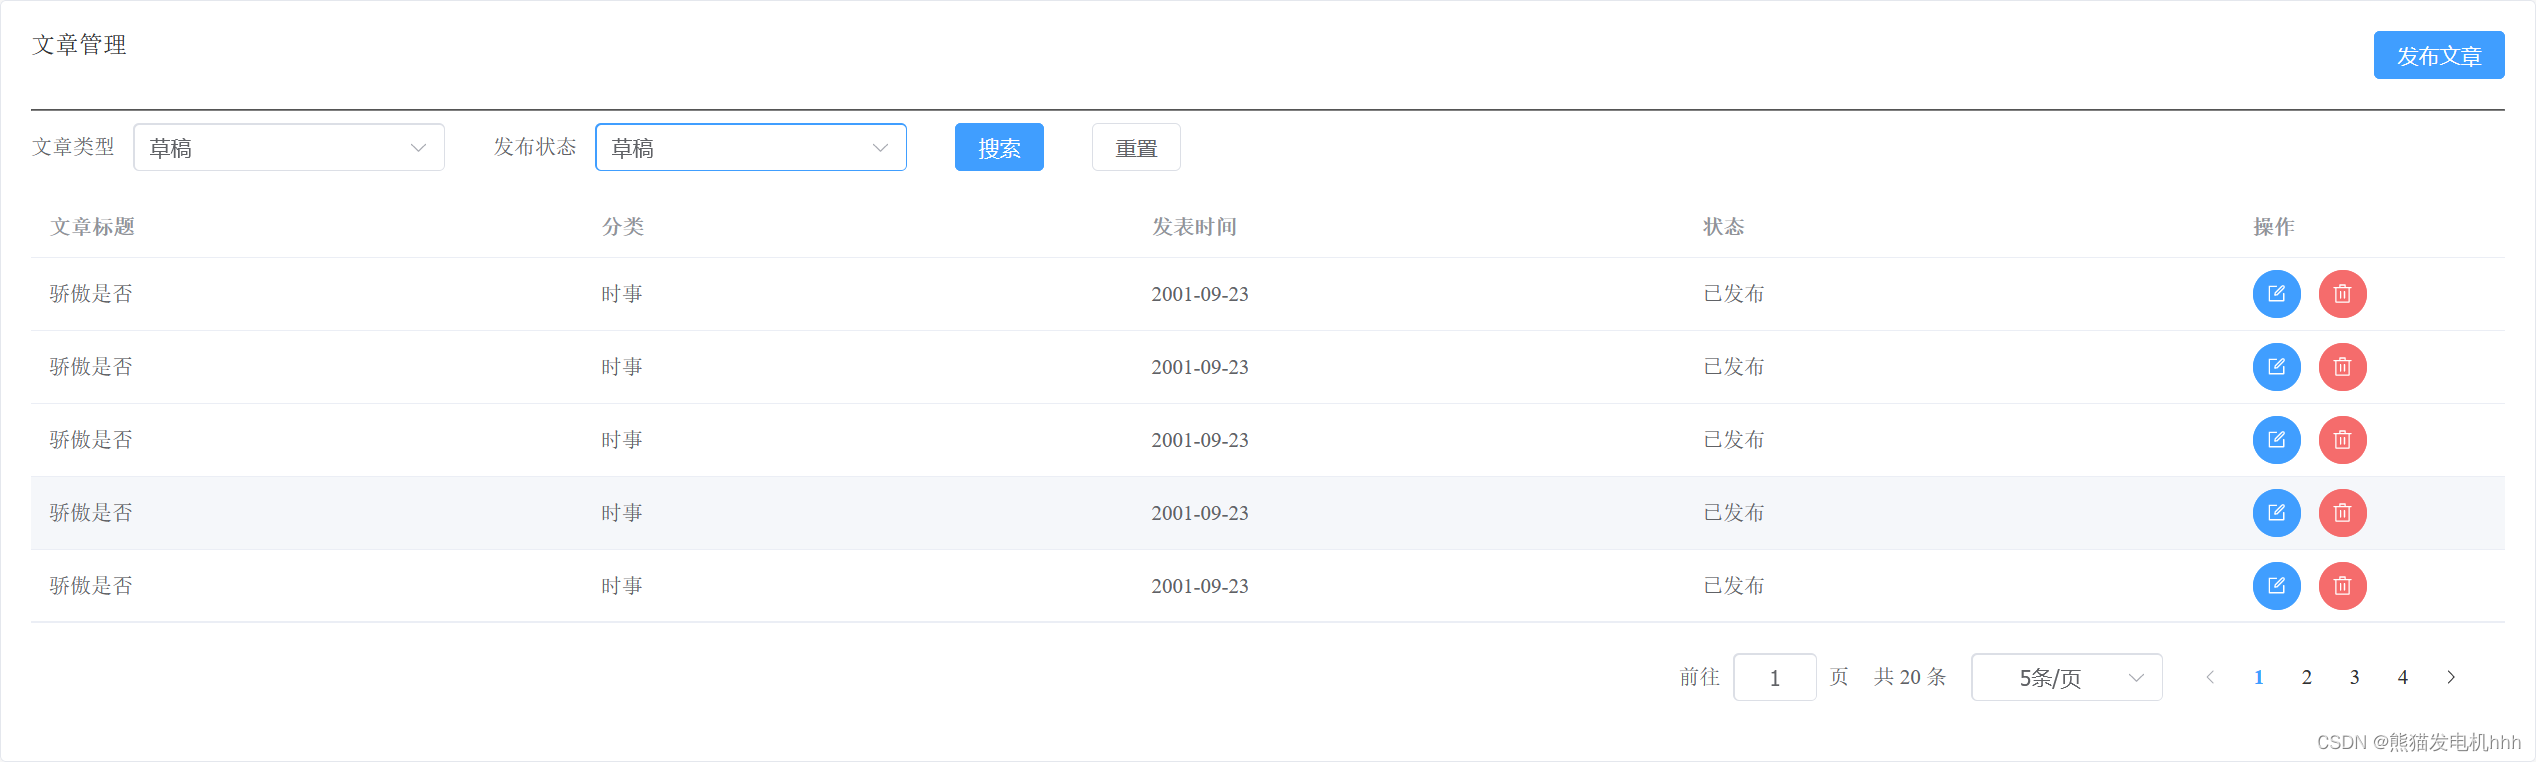Select page 2 in pagination
This screenshot has width=2536, height=762.
pos(2306,677)
